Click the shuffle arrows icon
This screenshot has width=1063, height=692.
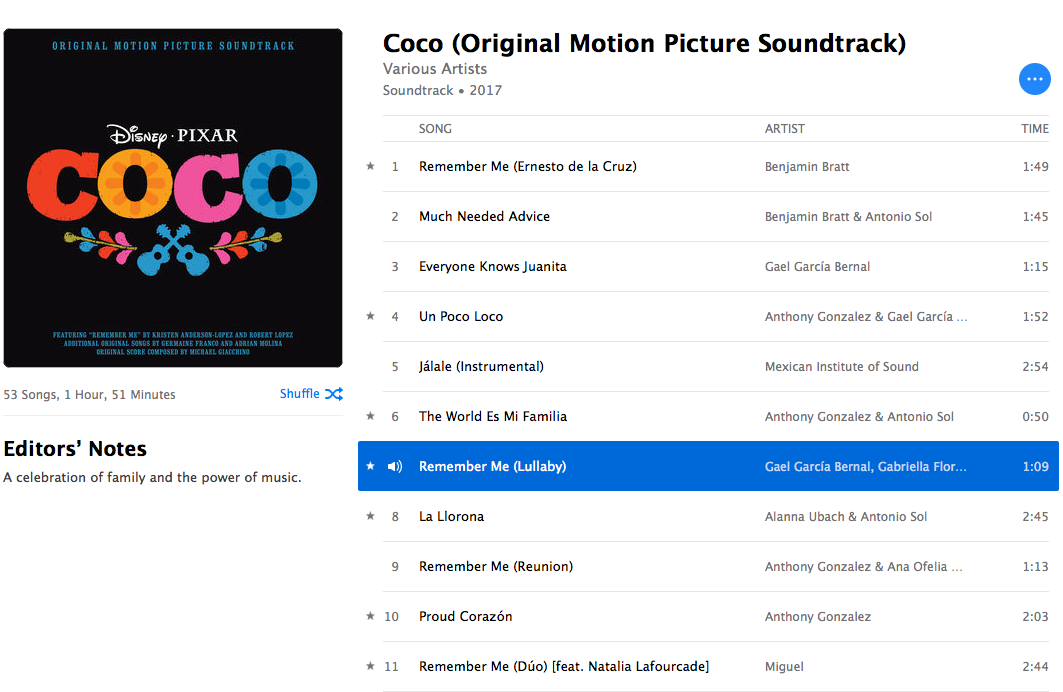334,394
